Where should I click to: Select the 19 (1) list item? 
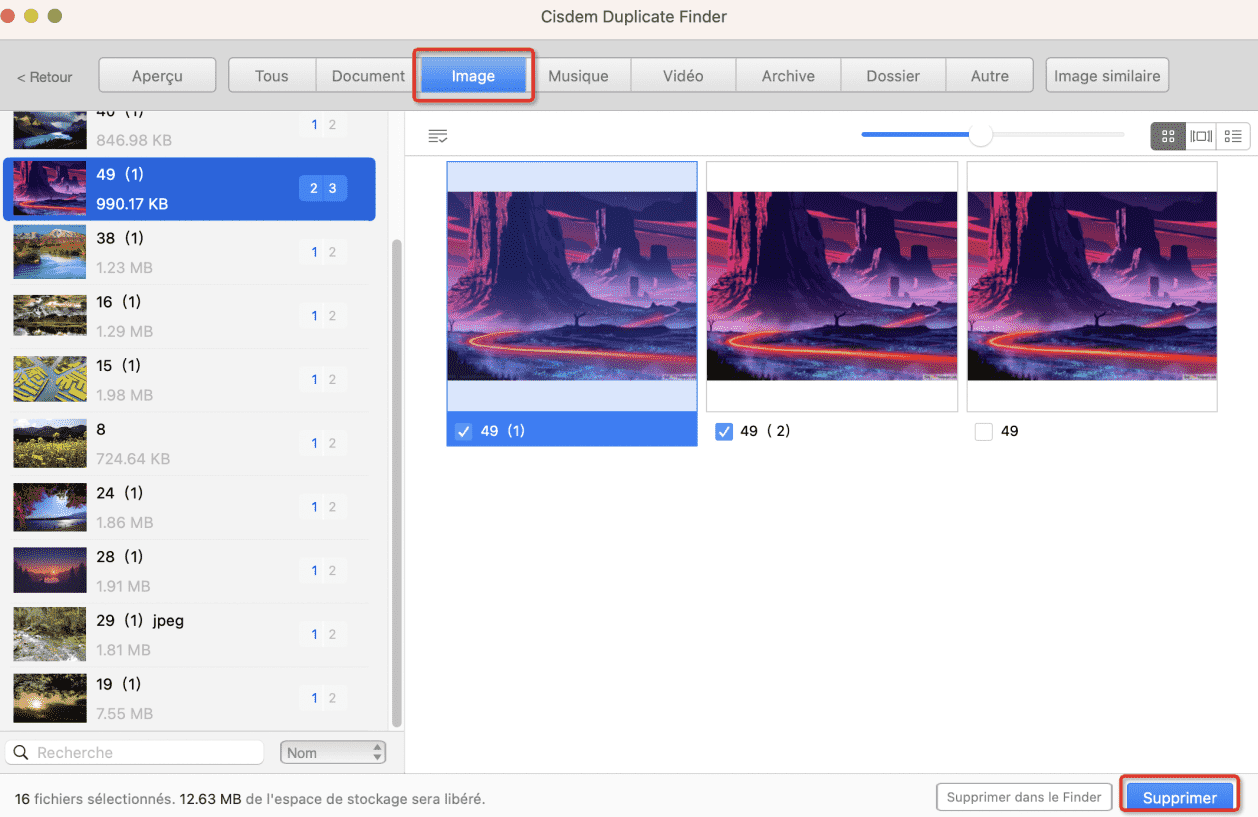pyautogui.click(x=189, y=699)
